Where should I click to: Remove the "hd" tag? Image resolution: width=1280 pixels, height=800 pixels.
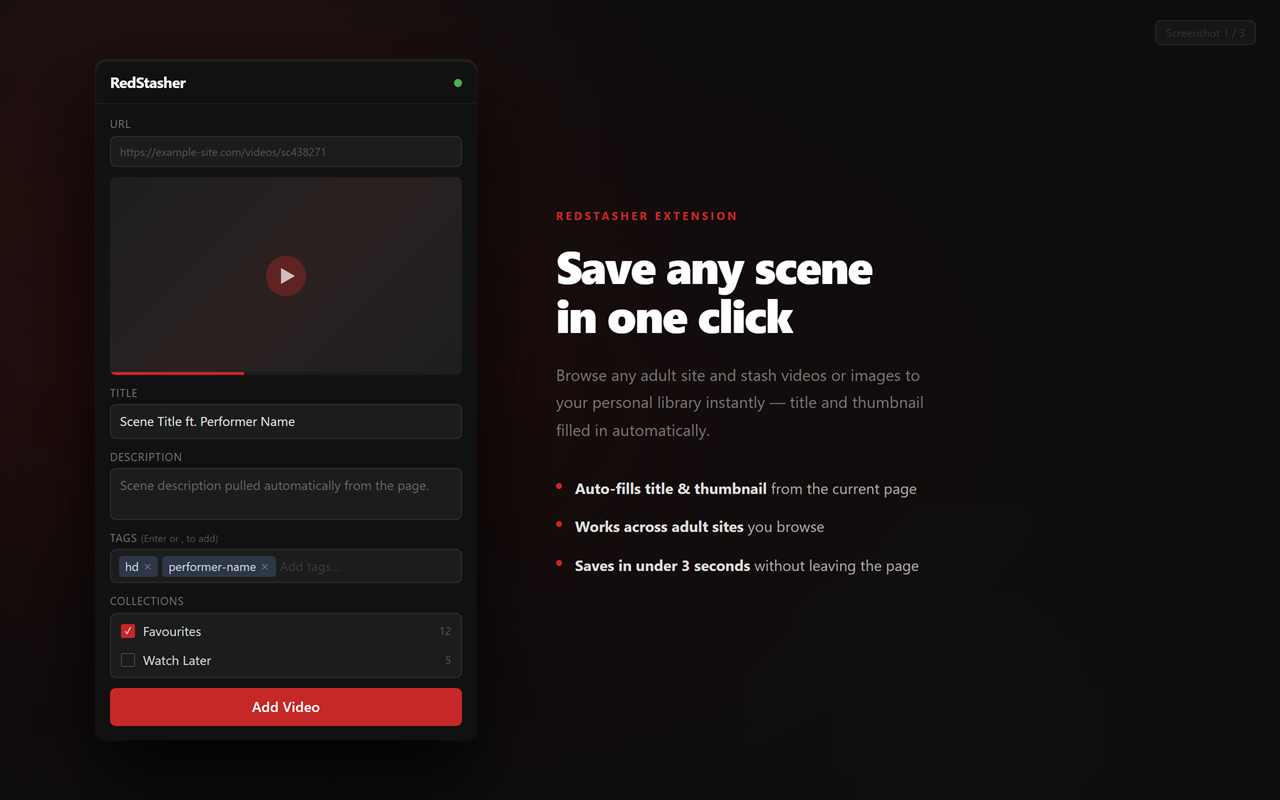[149, 566]
